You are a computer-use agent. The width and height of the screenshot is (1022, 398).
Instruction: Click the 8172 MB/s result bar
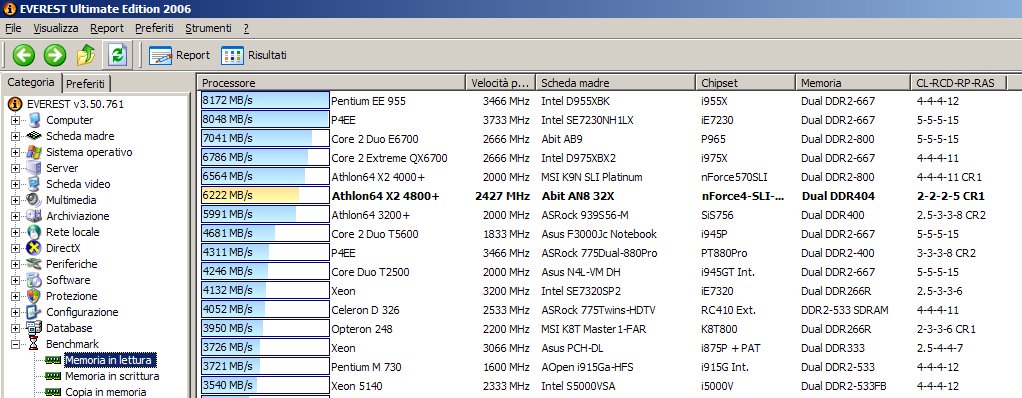tap(265, 101)
